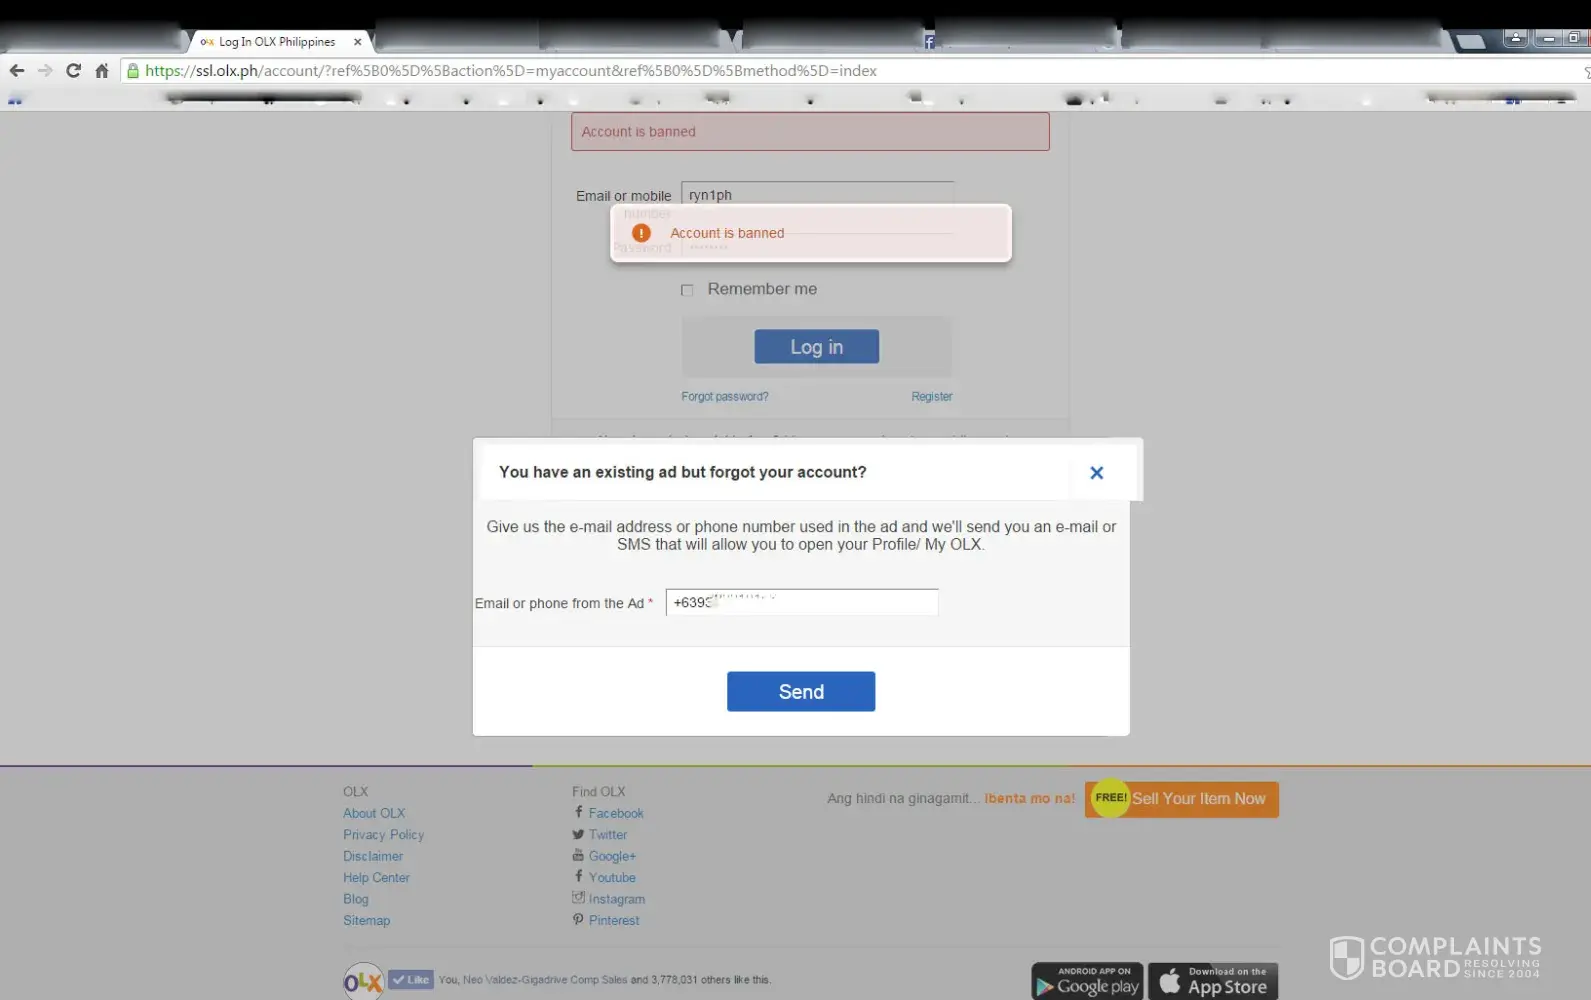Click the orange alert icon in the popup
The height and width of the screenshot is (1000, 1591).
click(641, 233)
